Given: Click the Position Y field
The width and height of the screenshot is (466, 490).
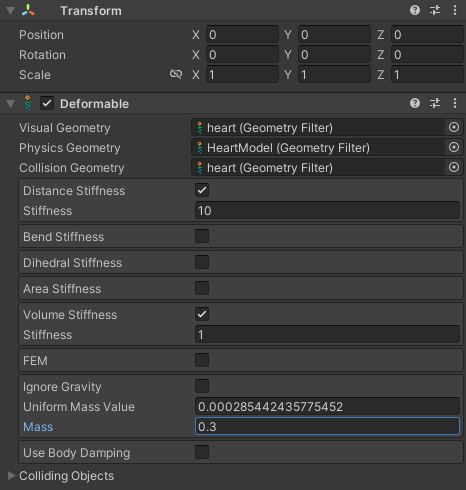Looking at the screenshot, I should tap(334, 34).
